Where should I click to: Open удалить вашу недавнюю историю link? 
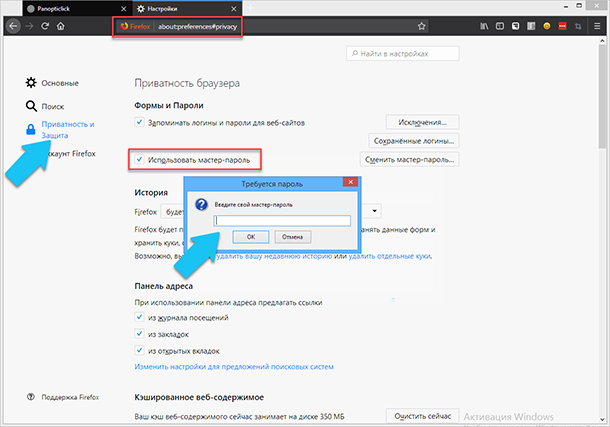pyautogui.click(x=274, y=256)
